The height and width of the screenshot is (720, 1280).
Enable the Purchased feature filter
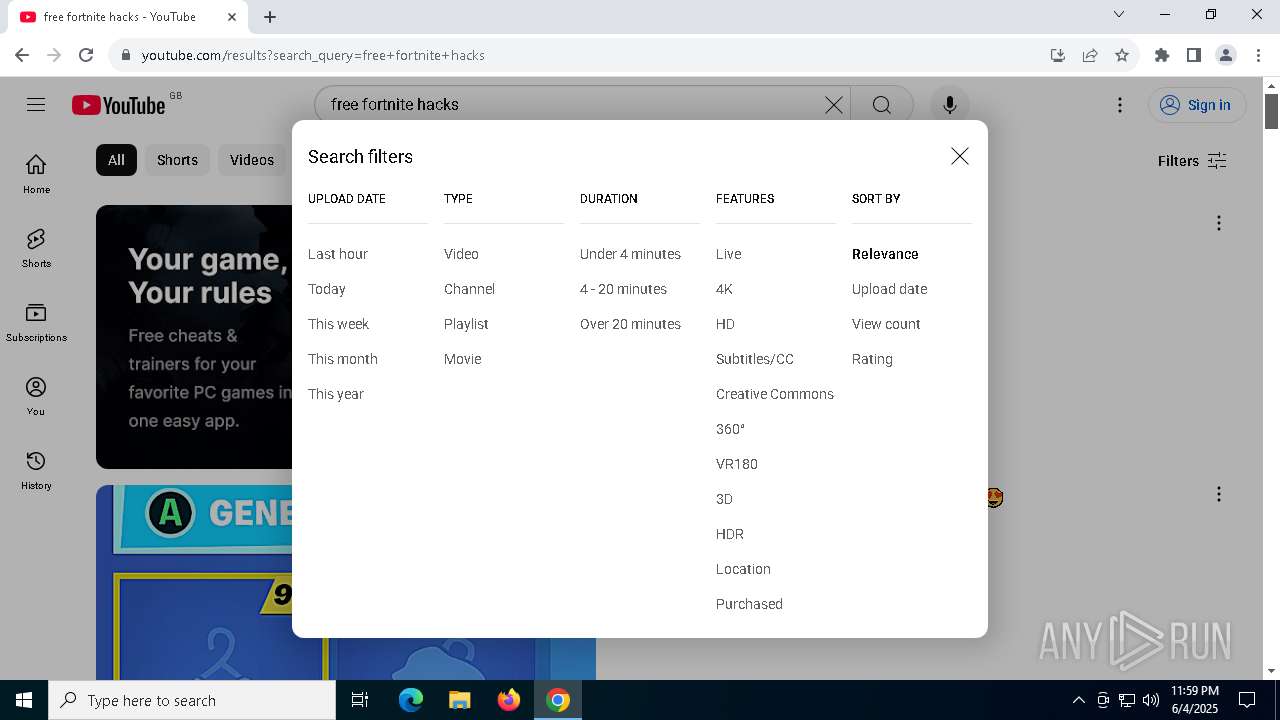(x=749, y=604)
